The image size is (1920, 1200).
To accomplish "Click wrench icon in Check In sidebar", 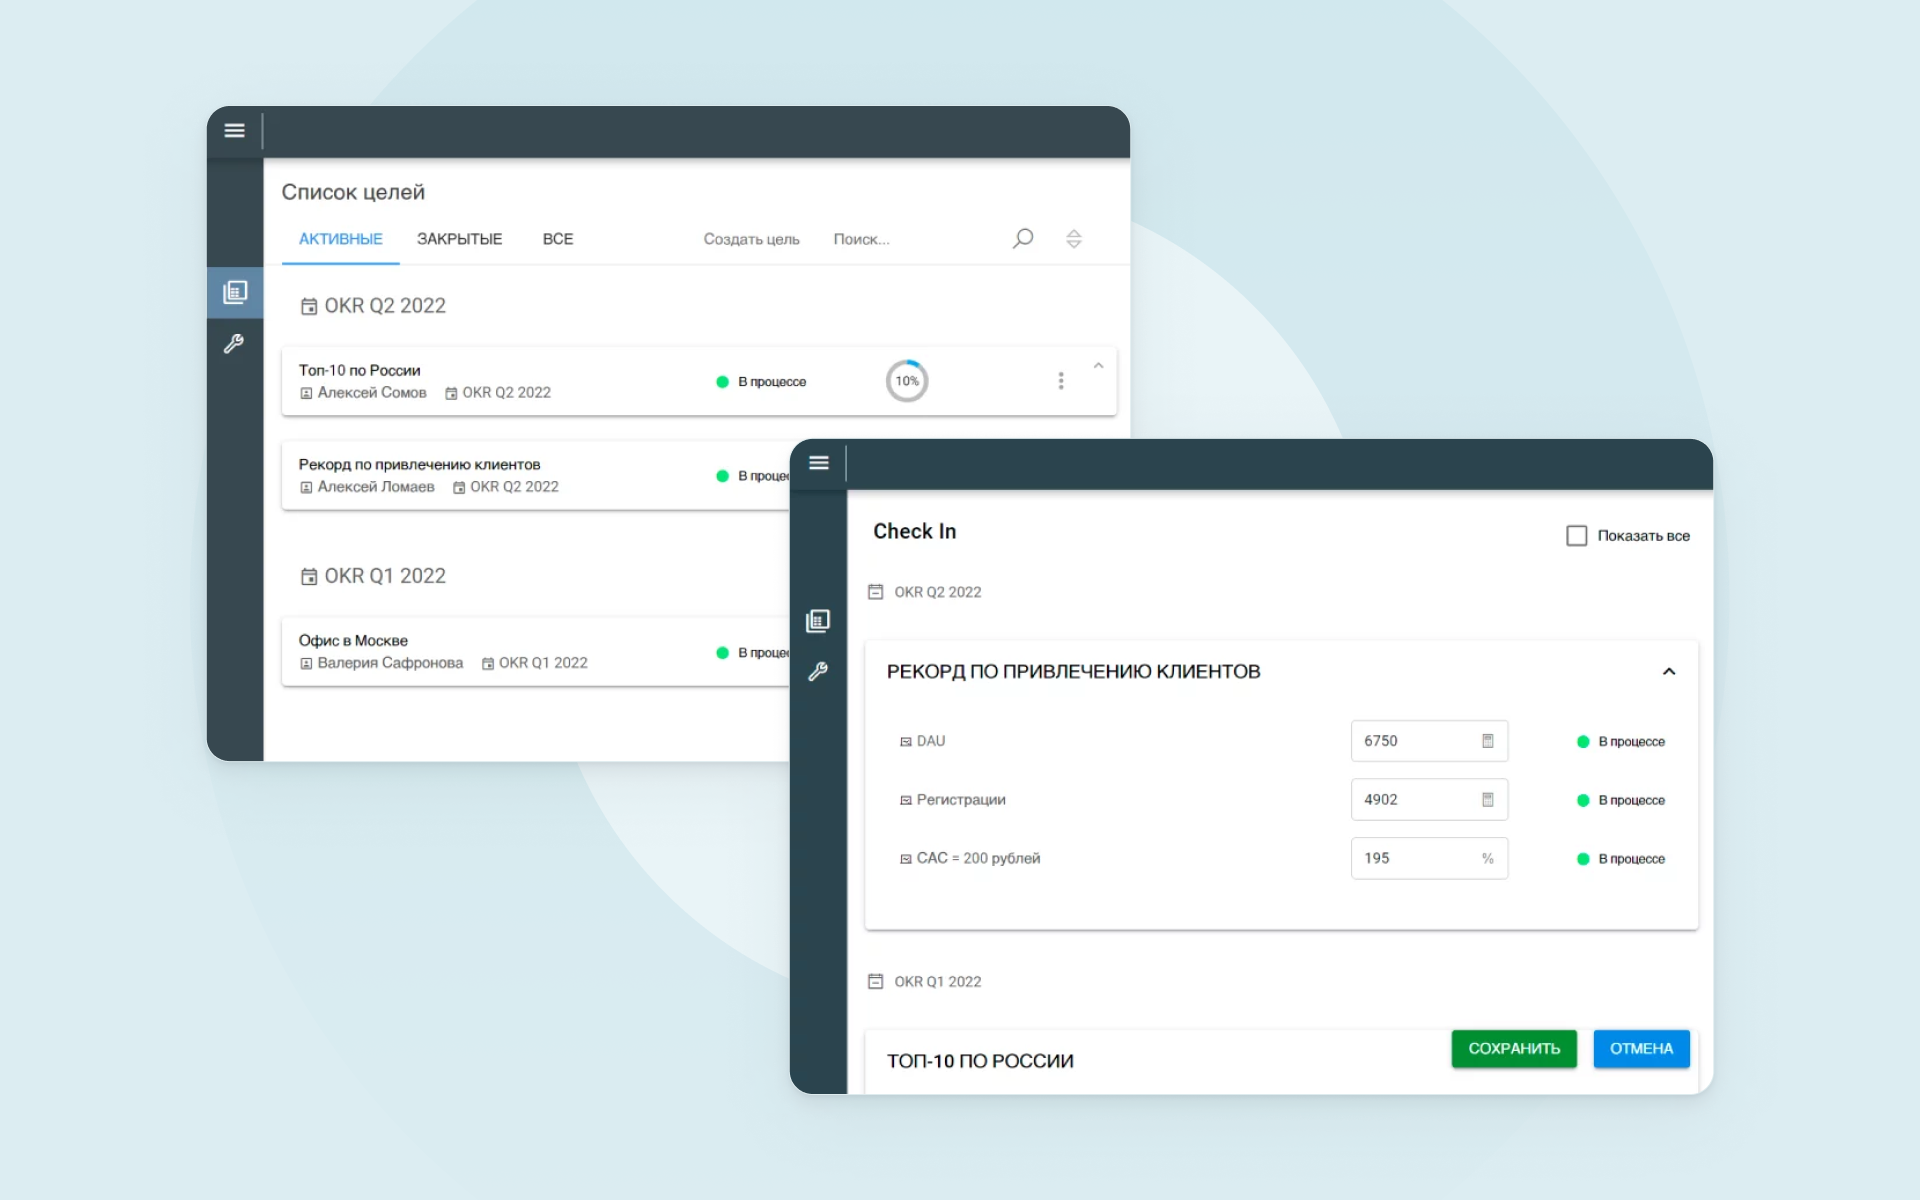I will point(818,672).
